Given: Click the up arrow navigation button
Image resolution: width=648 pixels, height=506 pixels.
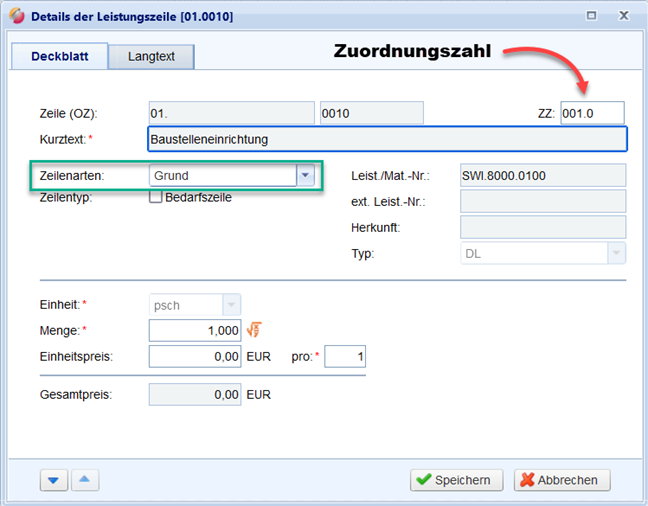Looking at the screenshot, I should (85, 480).
